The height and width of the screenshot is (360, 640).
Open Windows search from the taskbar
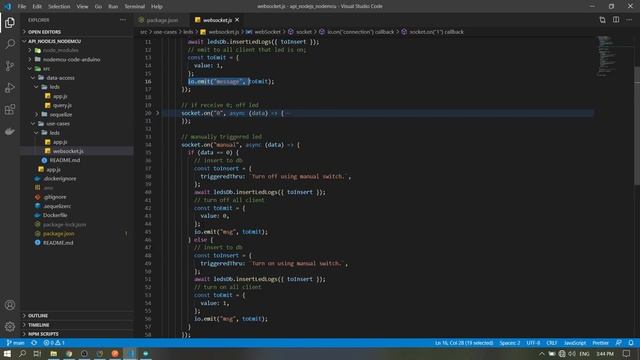click(x=22, y=353)
